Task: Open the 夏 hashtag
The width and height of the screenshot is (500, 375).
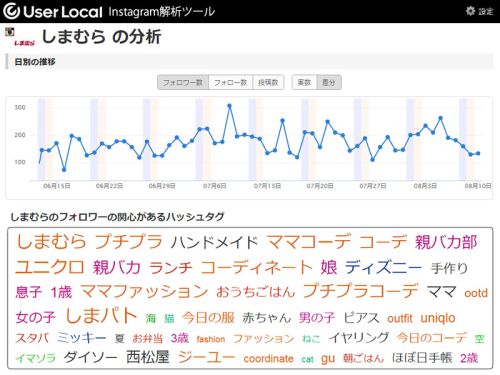Action: point(119,339)
